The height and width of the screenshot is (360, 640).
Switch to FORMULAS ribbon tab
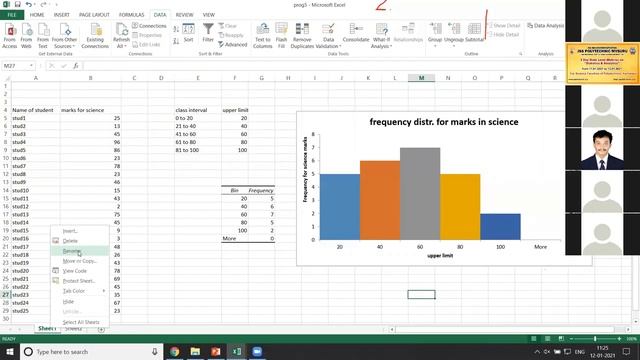click(x=131, y=15)
